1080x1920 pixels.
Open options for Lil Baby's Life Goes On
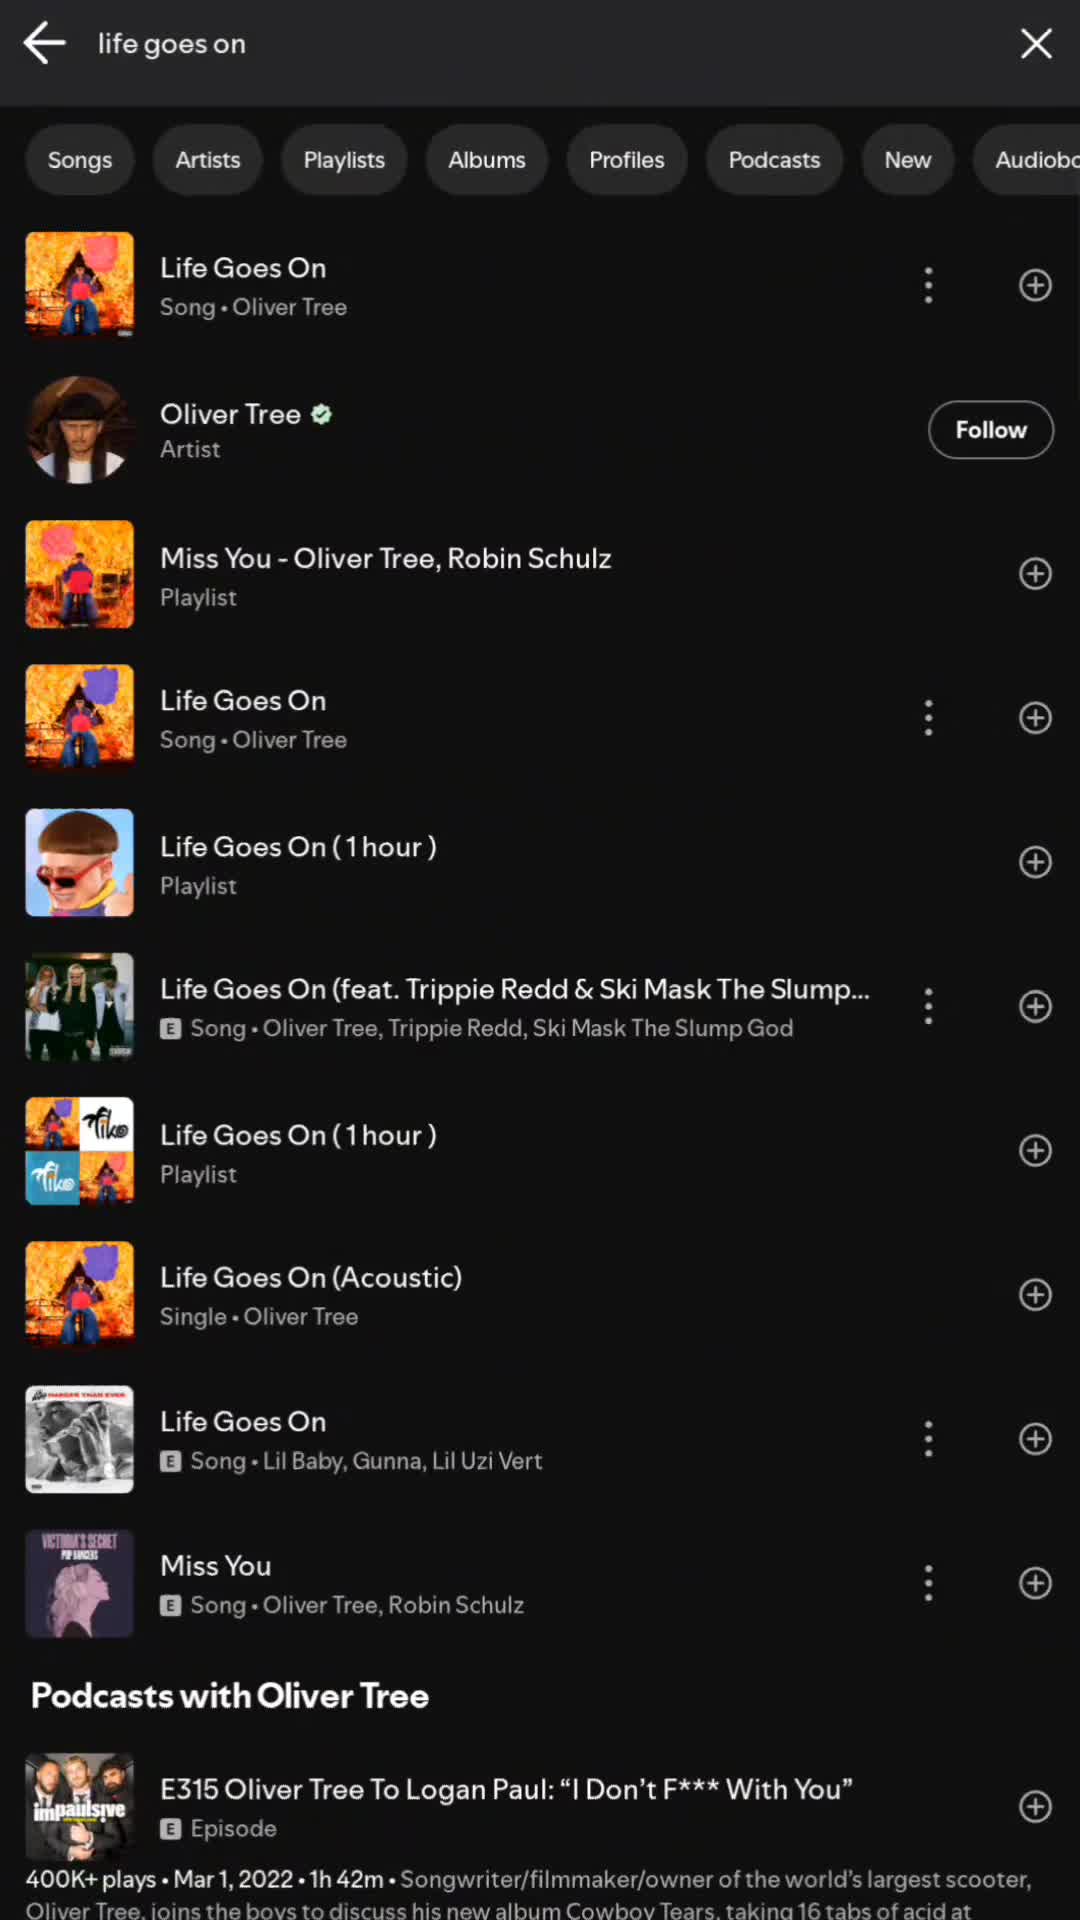pyautogui.click(x=928, y=1439)
